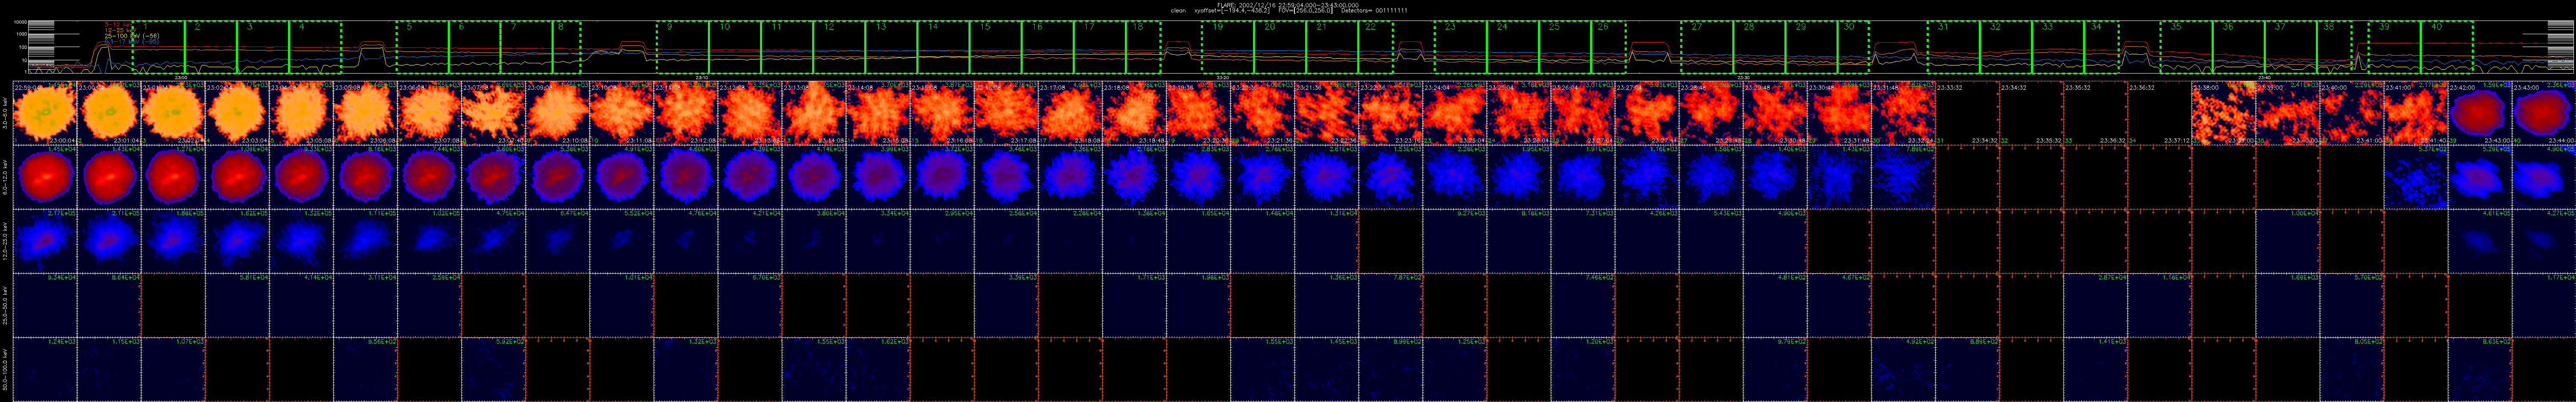Open the 3.0-6.0 keV frame starting 23:19:36

(x=1198, y=113)
